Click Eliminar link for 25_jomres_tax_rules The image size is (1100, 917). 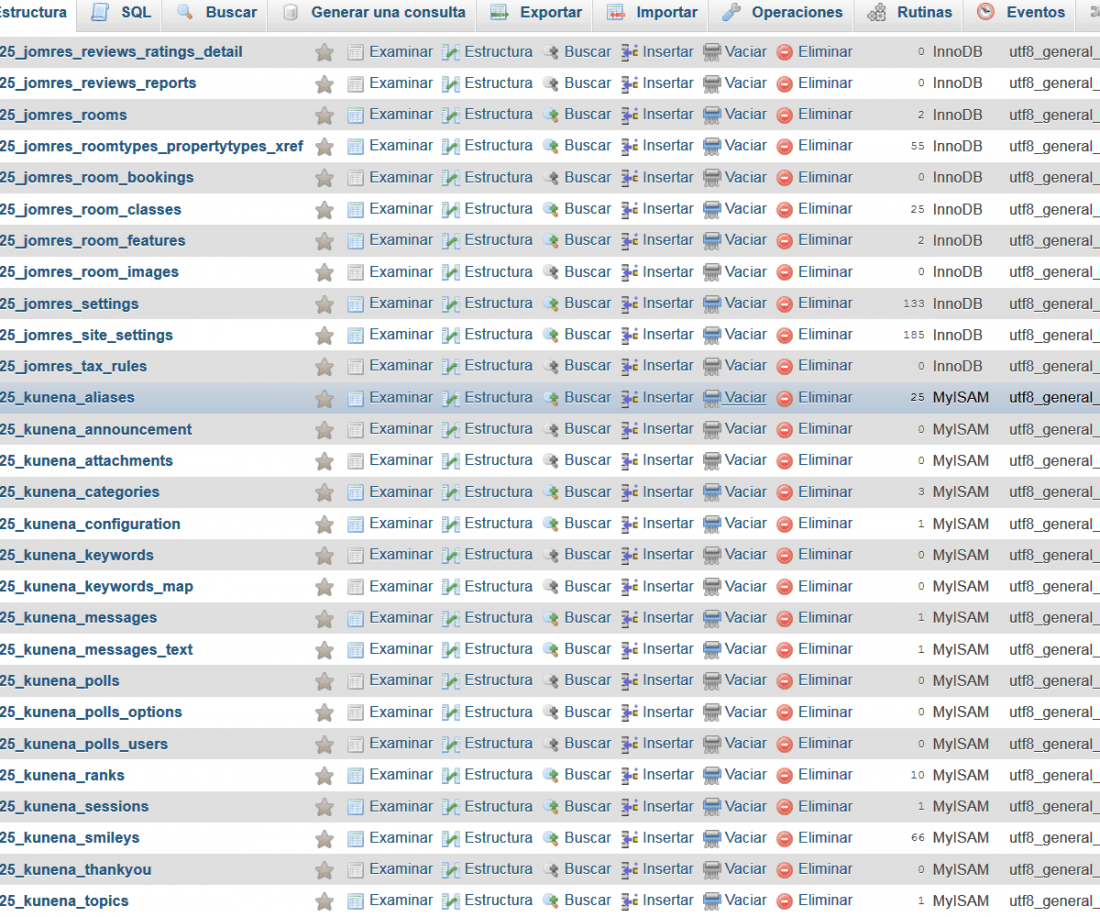coord(826,366)
